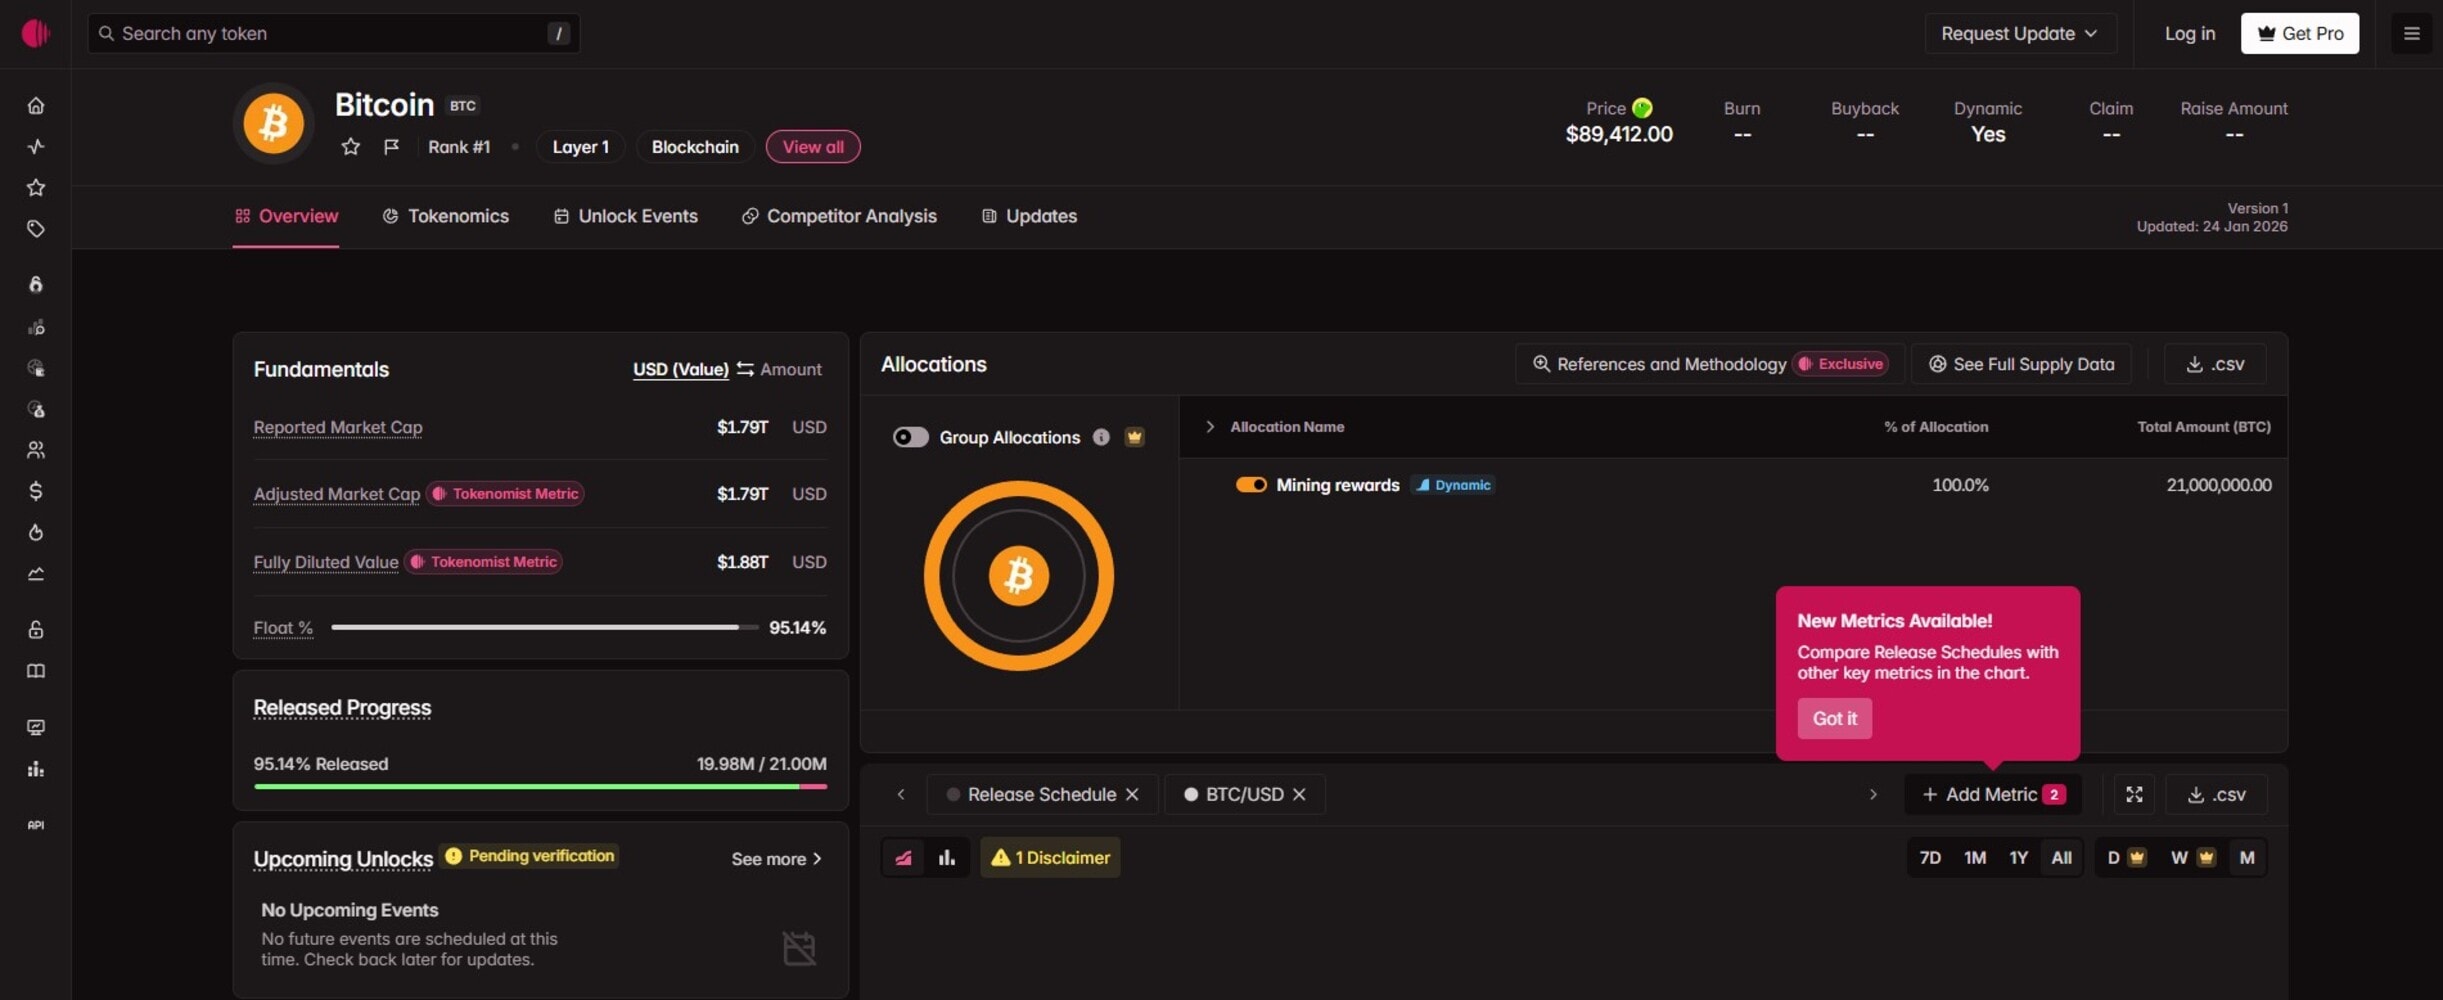
Task: Expand the Allocation Name column chevron
Action: point(1210,427)
